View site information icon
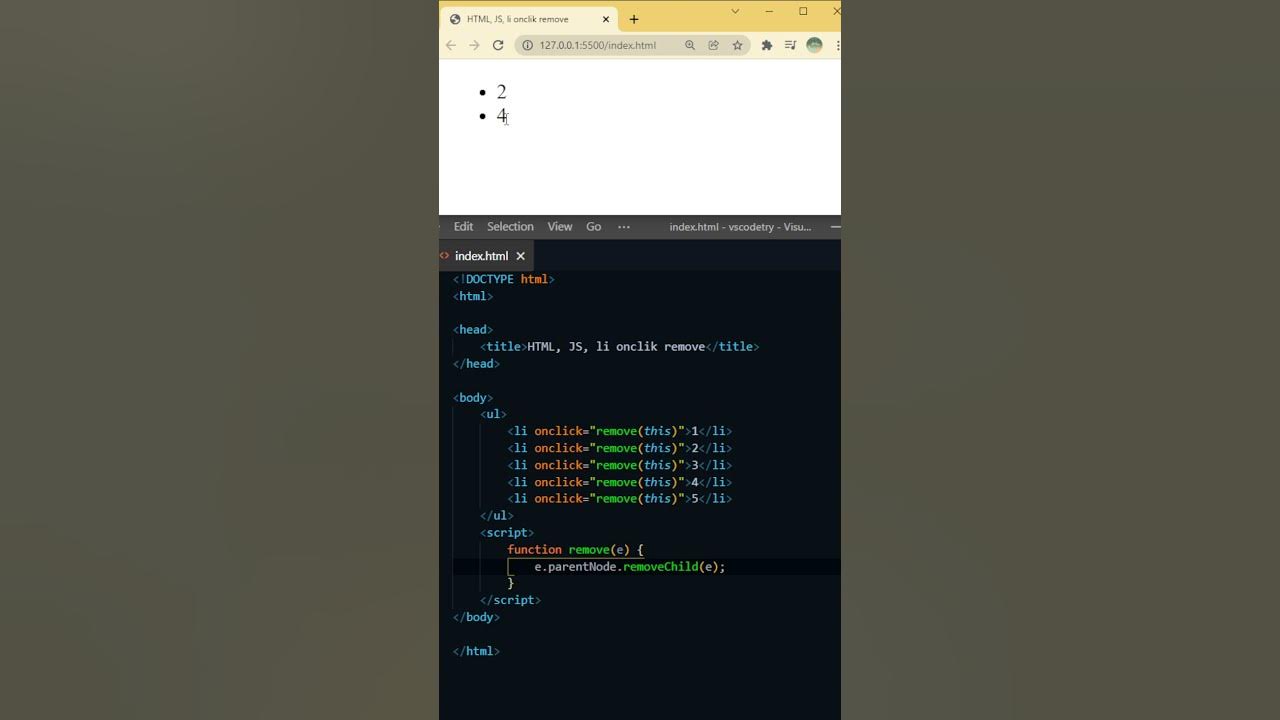The height and width of the screenshot is (720, 1280). [527, 45]
